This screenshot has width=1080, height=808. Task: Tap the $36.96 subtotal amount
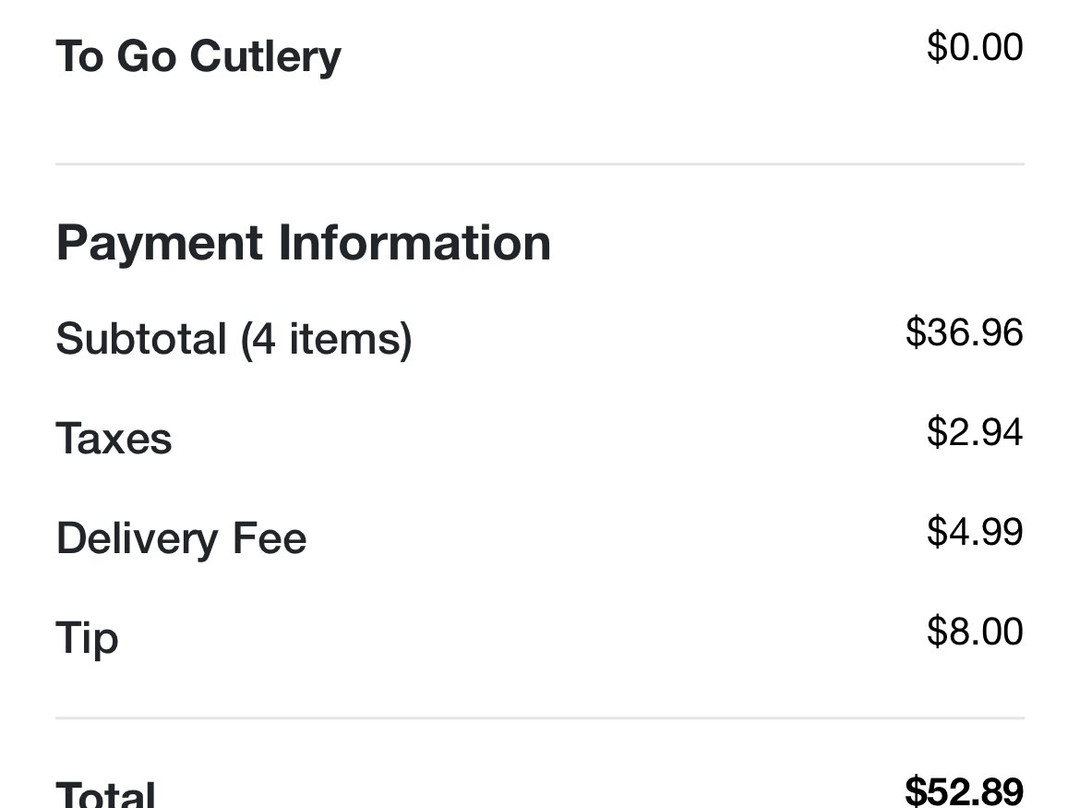[964, 332]
